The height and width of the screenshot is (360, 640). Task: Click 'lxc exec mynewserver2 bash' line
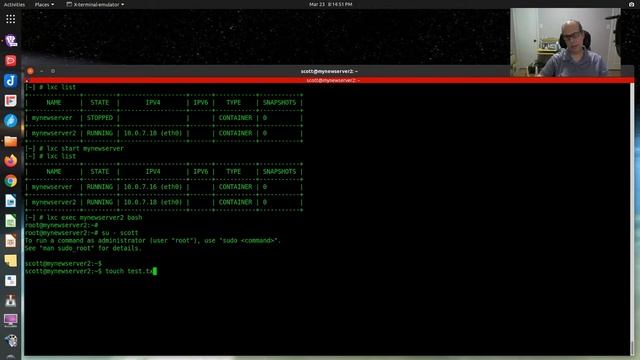[83, 218]
